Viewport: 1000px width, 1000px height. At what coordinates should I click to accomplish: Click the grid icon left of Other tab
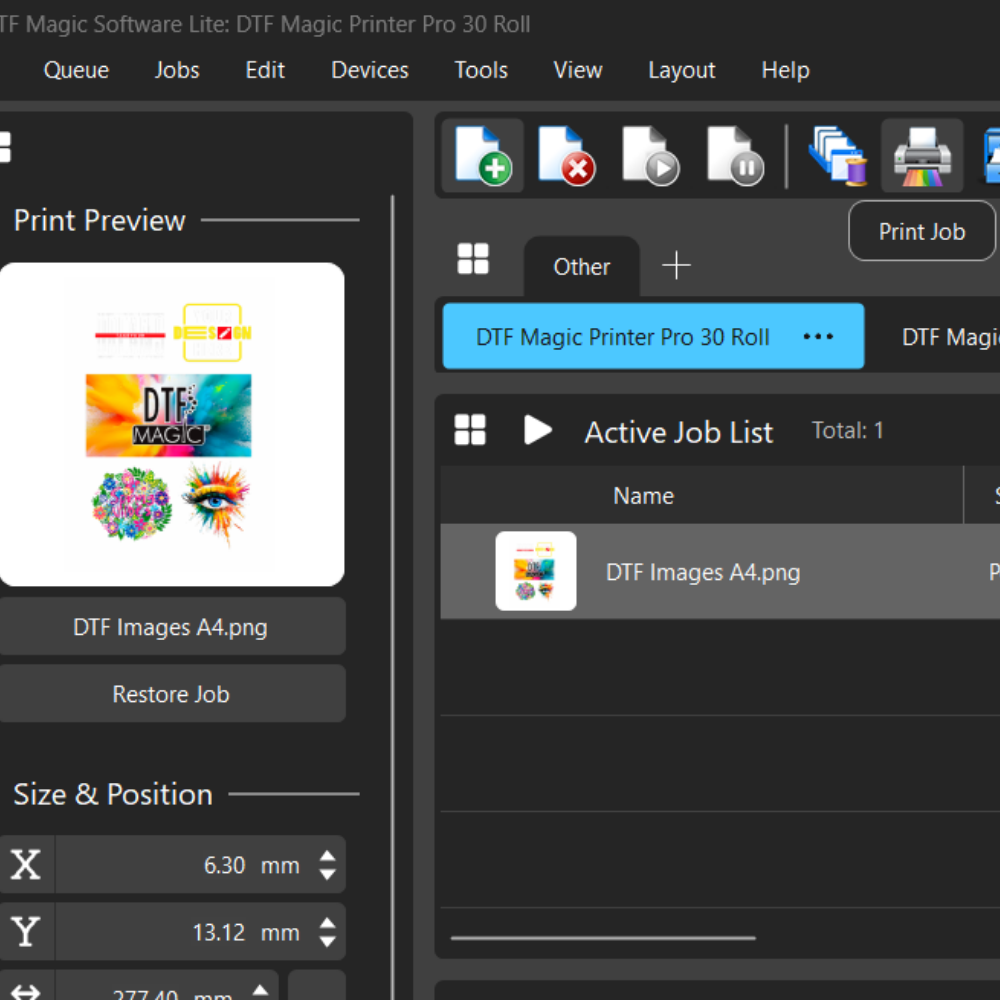click(x=473, y=259)
